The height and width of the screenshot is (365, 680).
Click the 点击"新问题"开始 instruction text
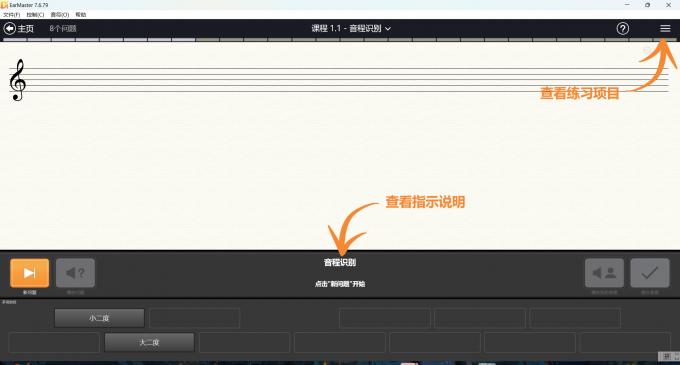coord(340,284)
